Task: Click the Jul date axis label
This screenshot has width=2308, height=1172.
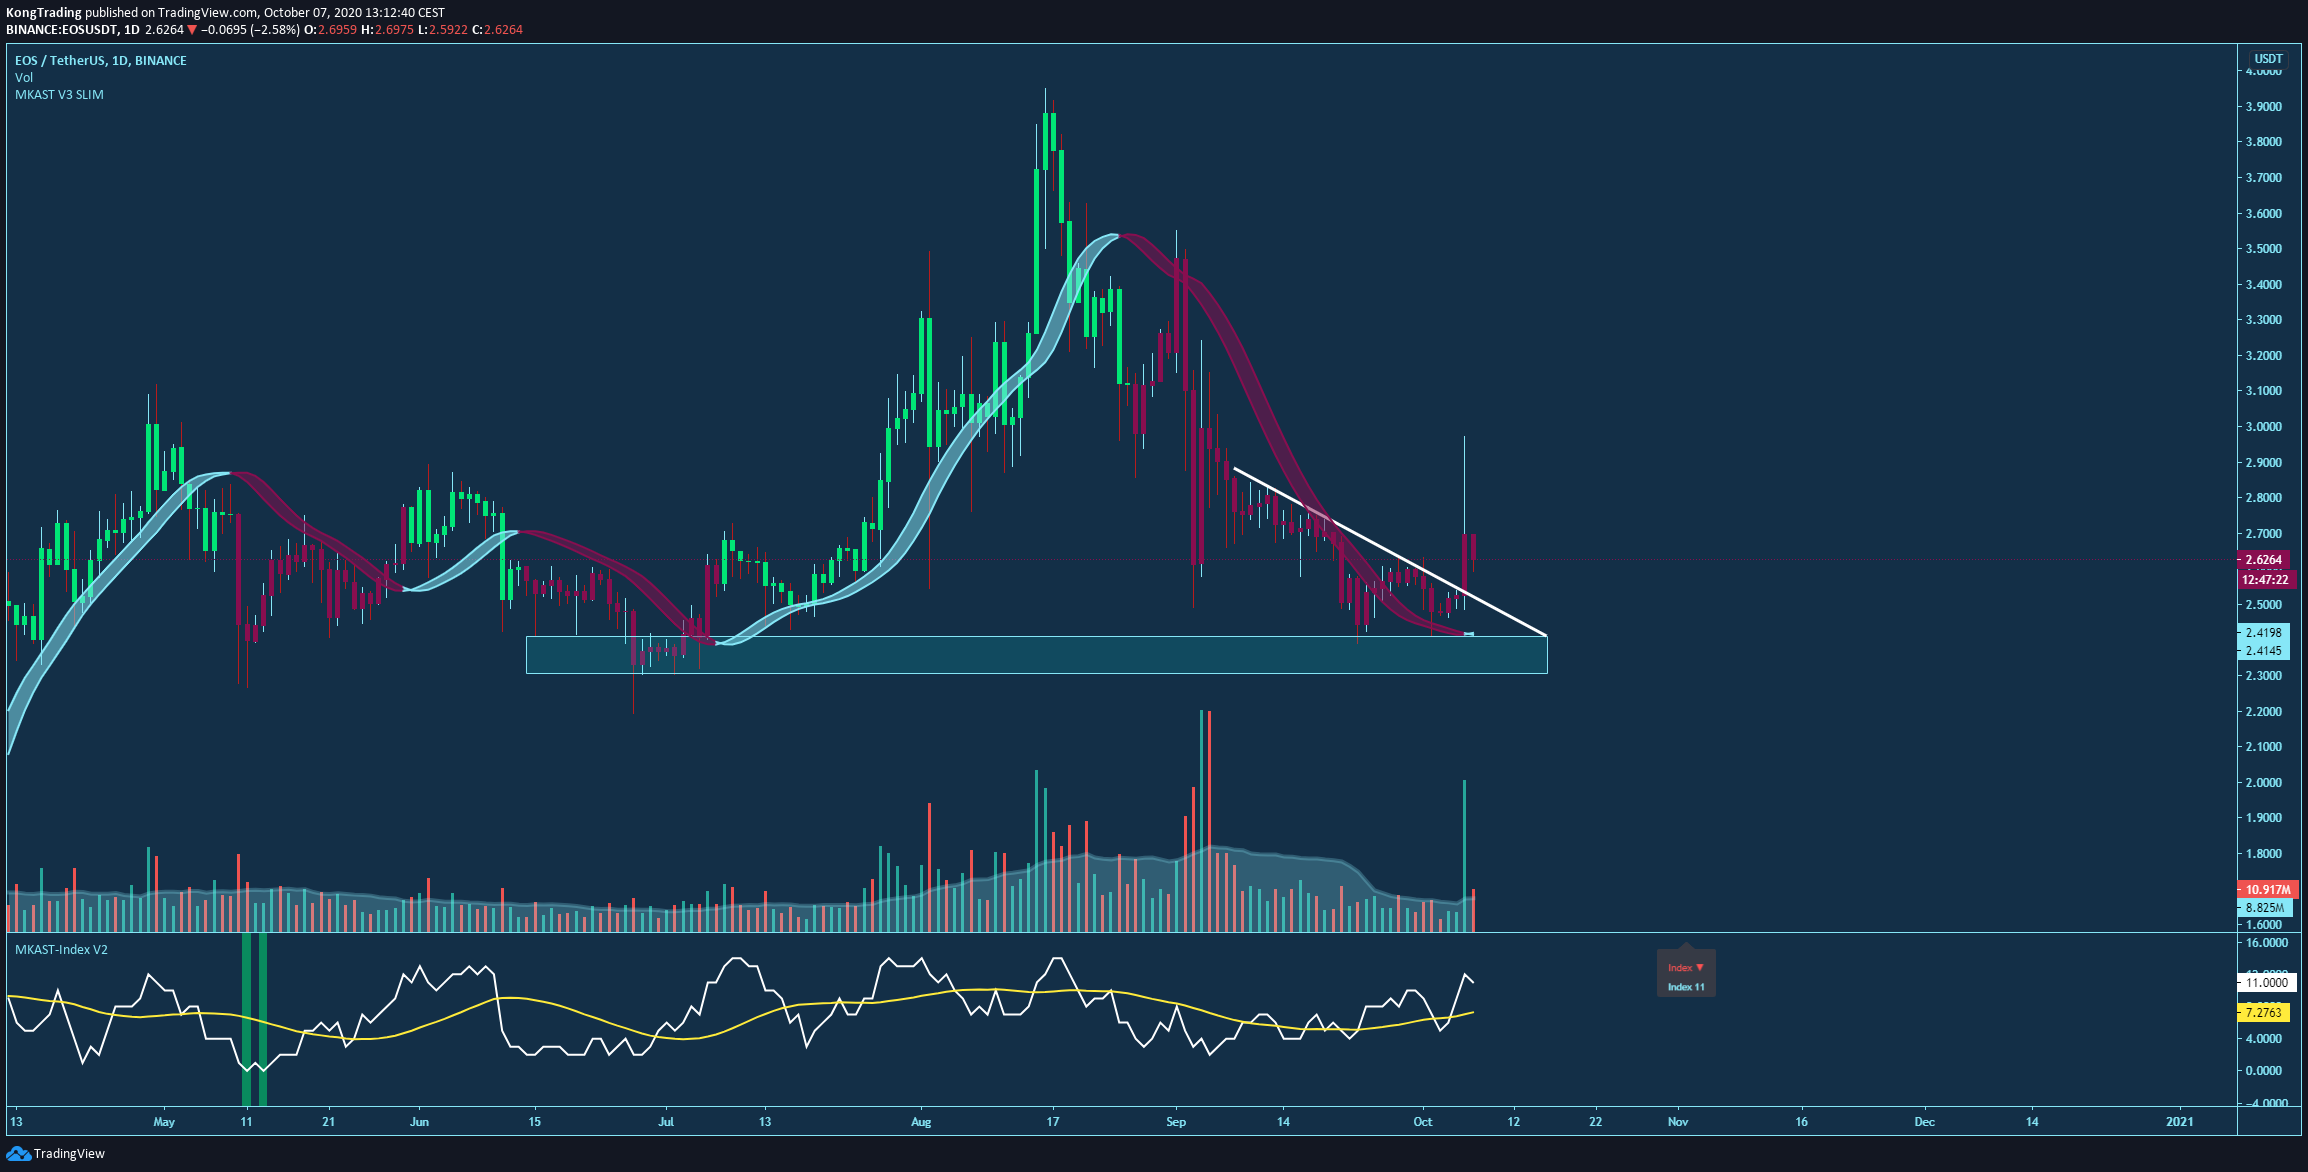Action: 666,1122
